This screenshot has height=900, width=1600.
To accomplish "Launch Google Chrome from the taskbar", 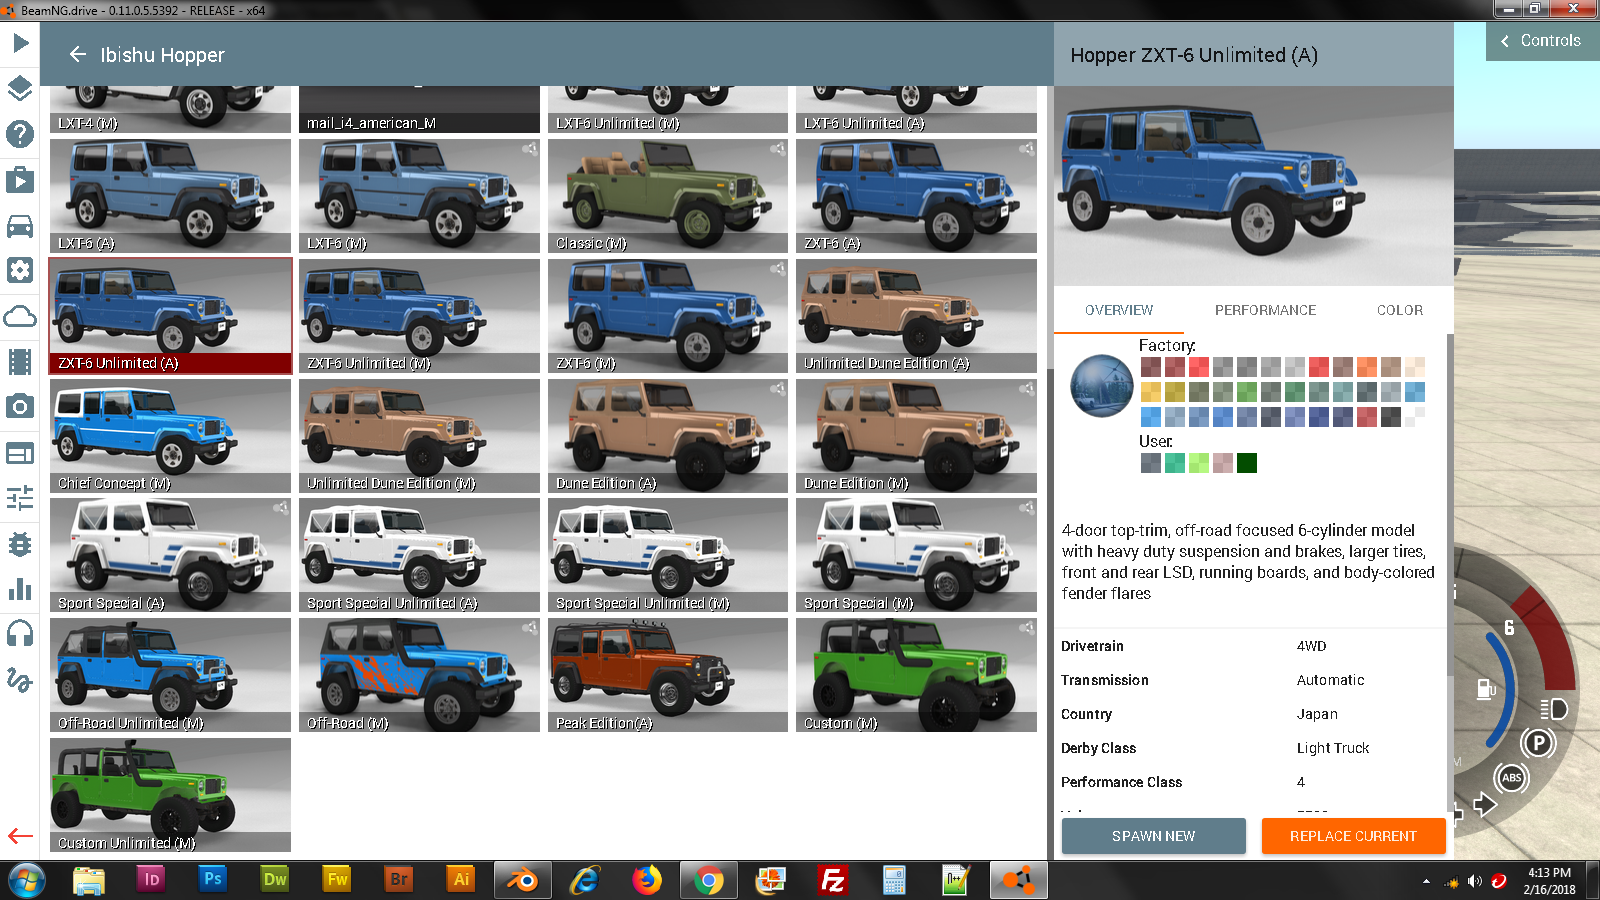I will (709, 880).
